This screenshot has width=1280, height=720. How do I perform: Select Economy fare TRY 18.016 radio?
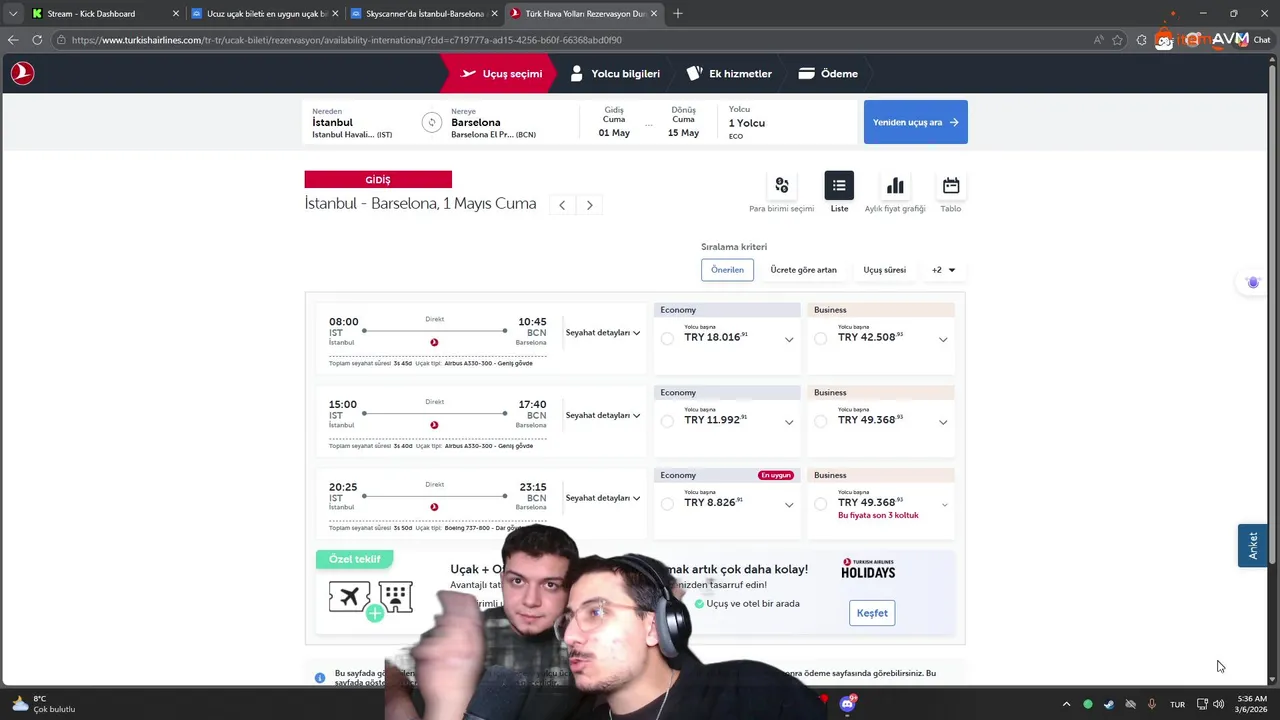[x=667, y=339]
